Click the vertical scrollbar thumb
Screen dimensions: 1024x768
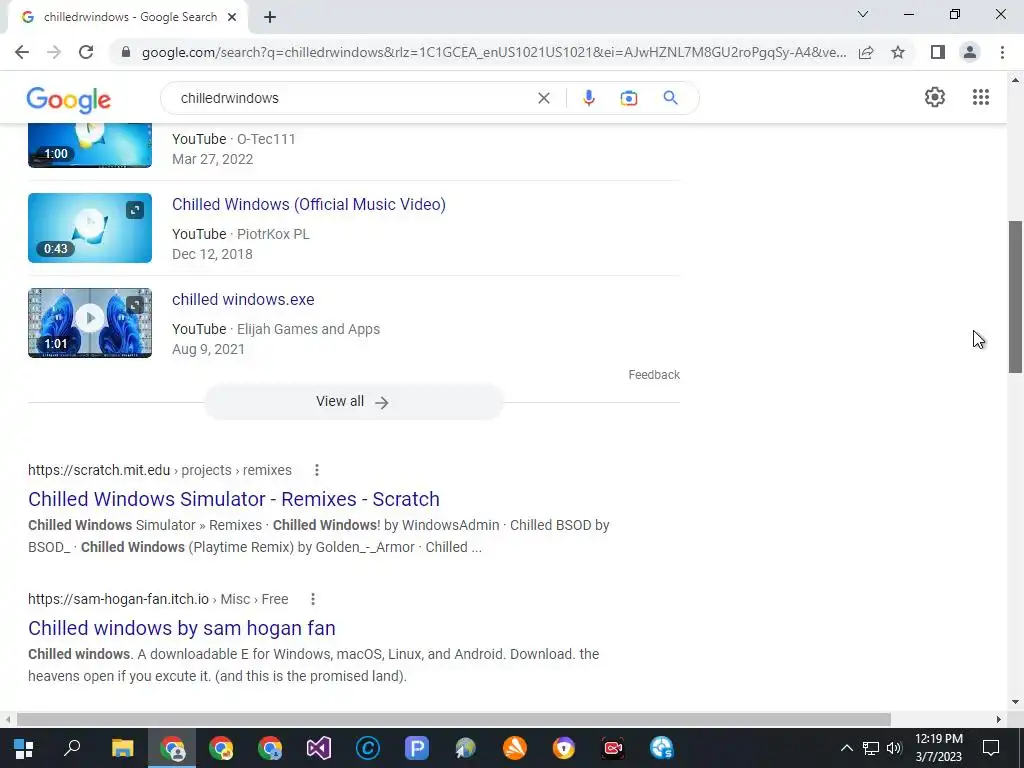[x=1015, y=297]
